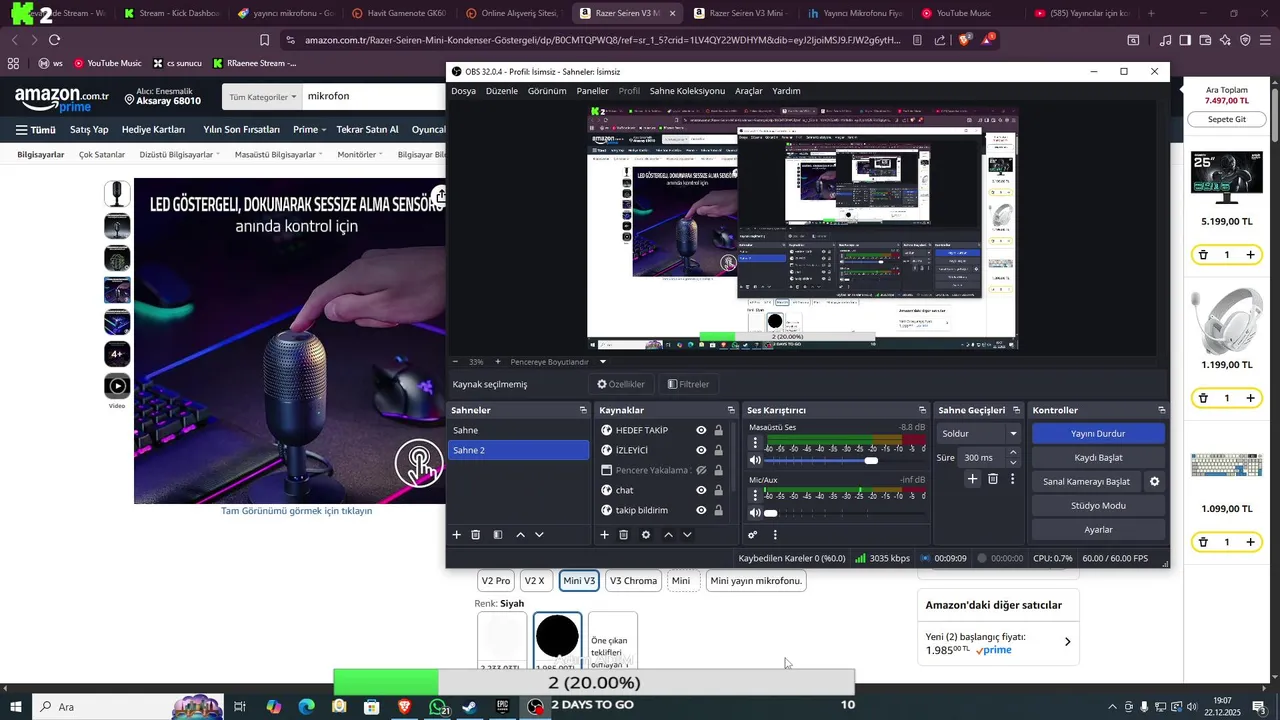The height and width of the screenshot is (720, 1280).
Task: Toggle lock on HEDEF TAKİP source
Action: coord(718,430)
